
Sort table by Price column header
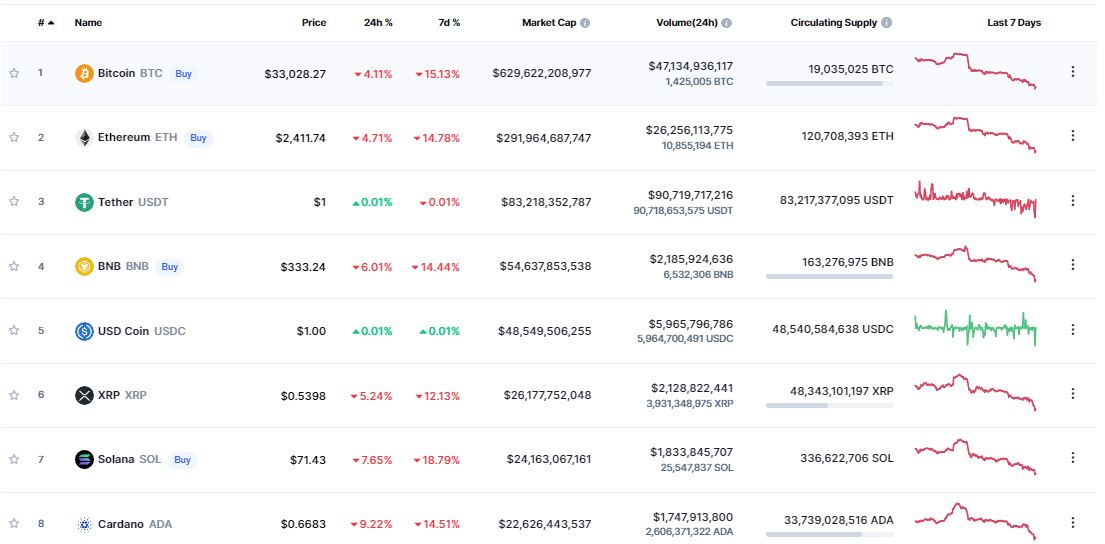(314, 22)
